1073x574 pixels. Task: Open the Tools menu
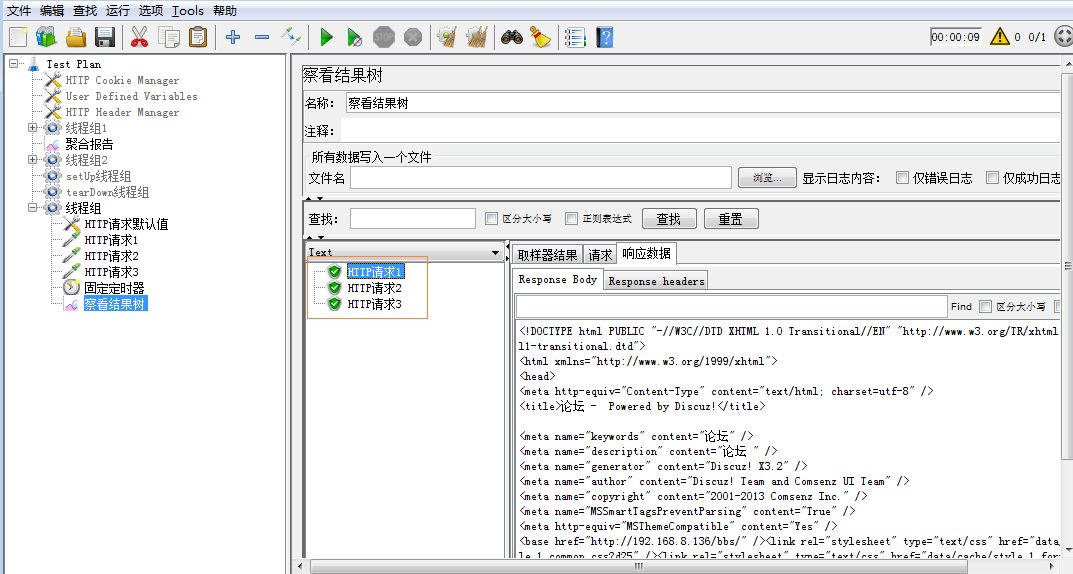click(x=188, y=10)
